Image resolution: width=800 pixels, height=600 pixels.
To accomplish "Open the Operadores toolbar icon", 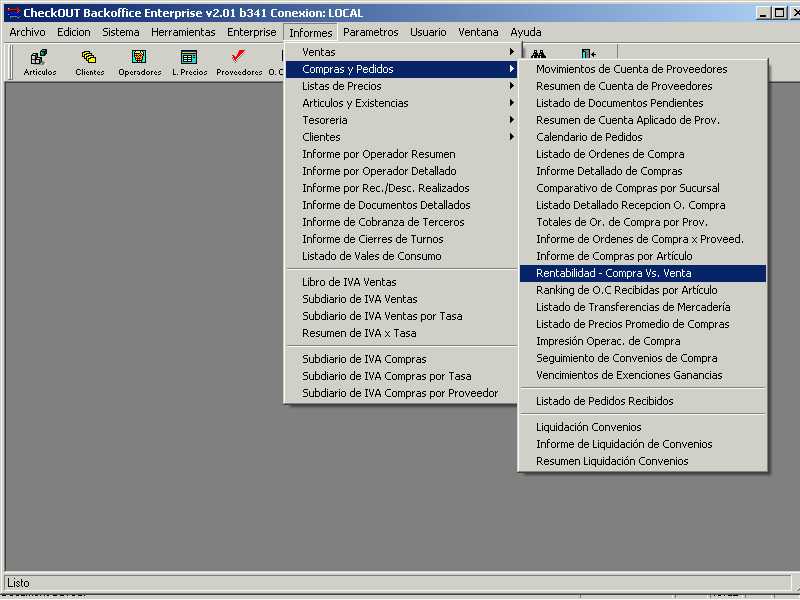I will point(139,62).
